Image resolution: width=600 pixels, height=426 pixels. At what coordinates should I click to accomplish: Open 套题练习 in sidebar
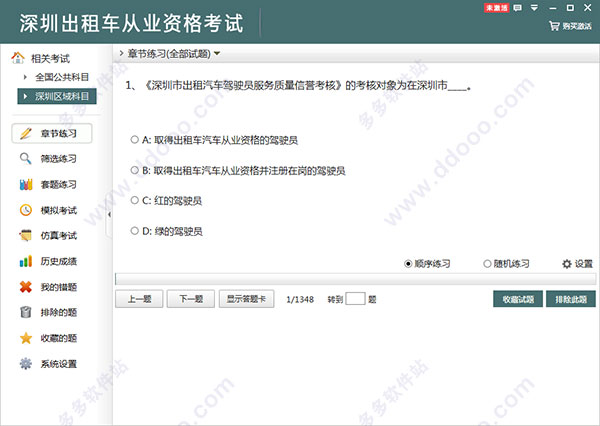(59, 184)
